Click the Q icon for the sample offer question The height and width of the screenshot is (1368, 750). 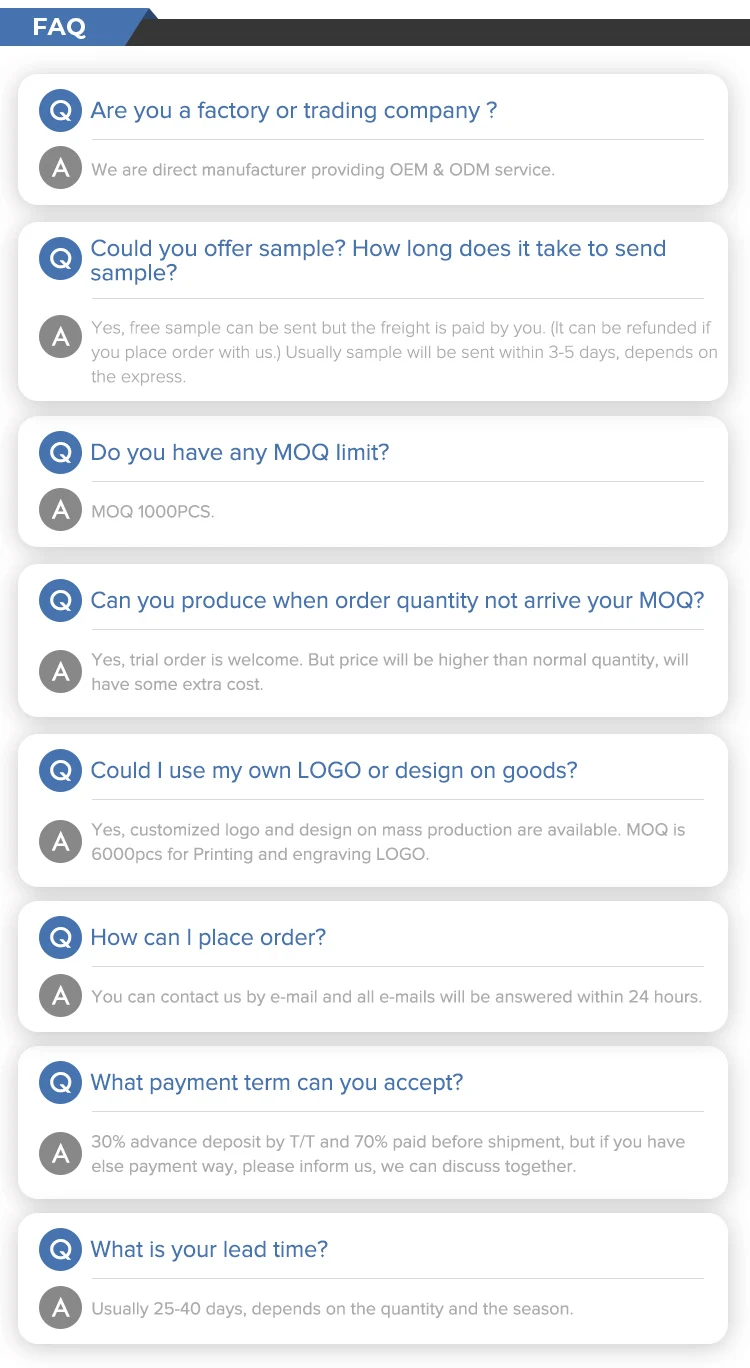(x=60, y=260)
